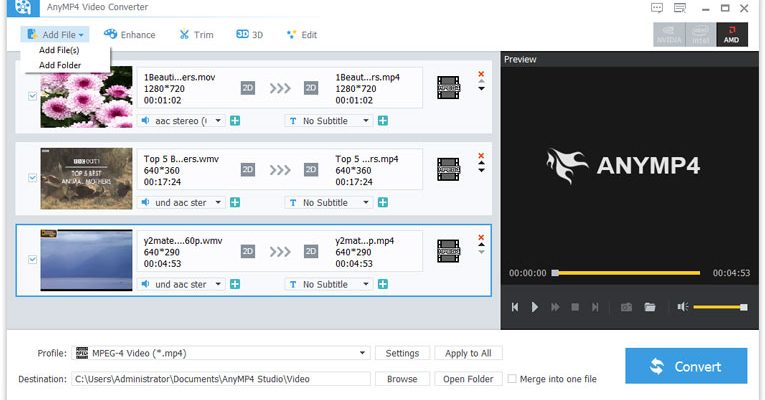Click Apply to All button
The image size is (765, 400).
(468, 353)
